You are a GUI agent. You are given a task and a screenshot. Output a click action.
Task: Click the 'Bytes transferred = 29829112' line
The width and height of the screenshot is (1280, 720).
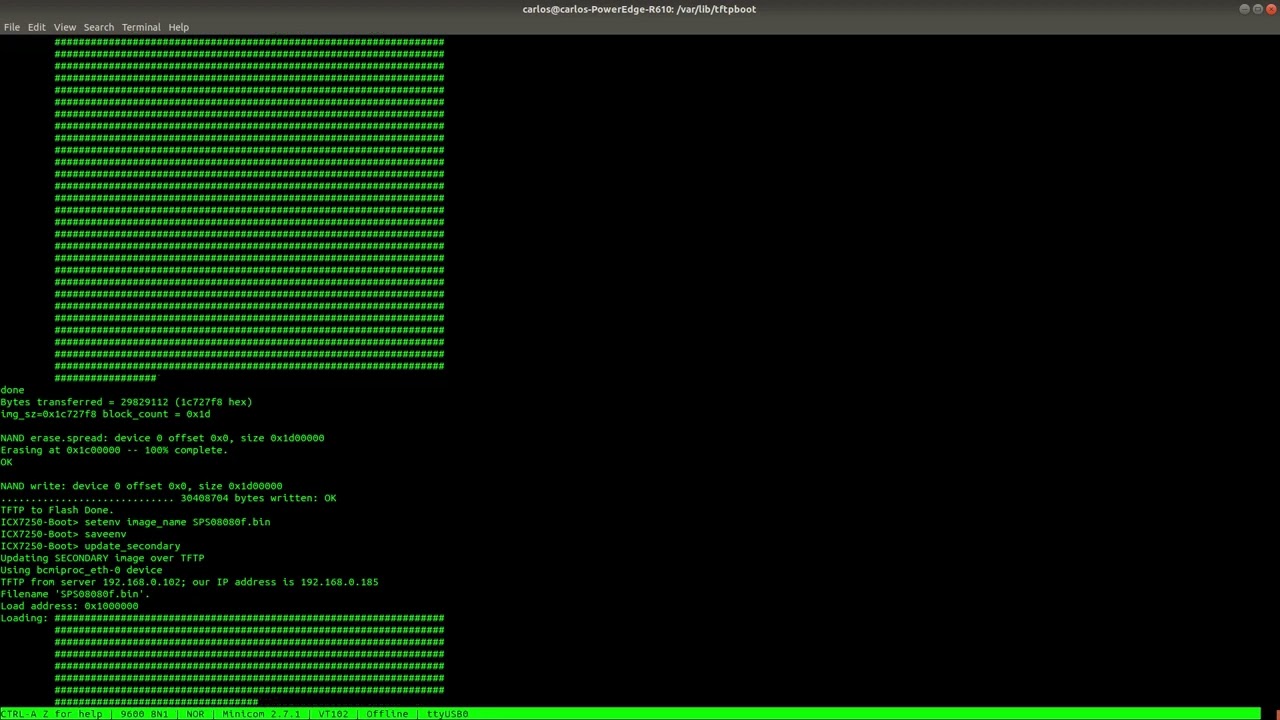(x=126, y=402)
